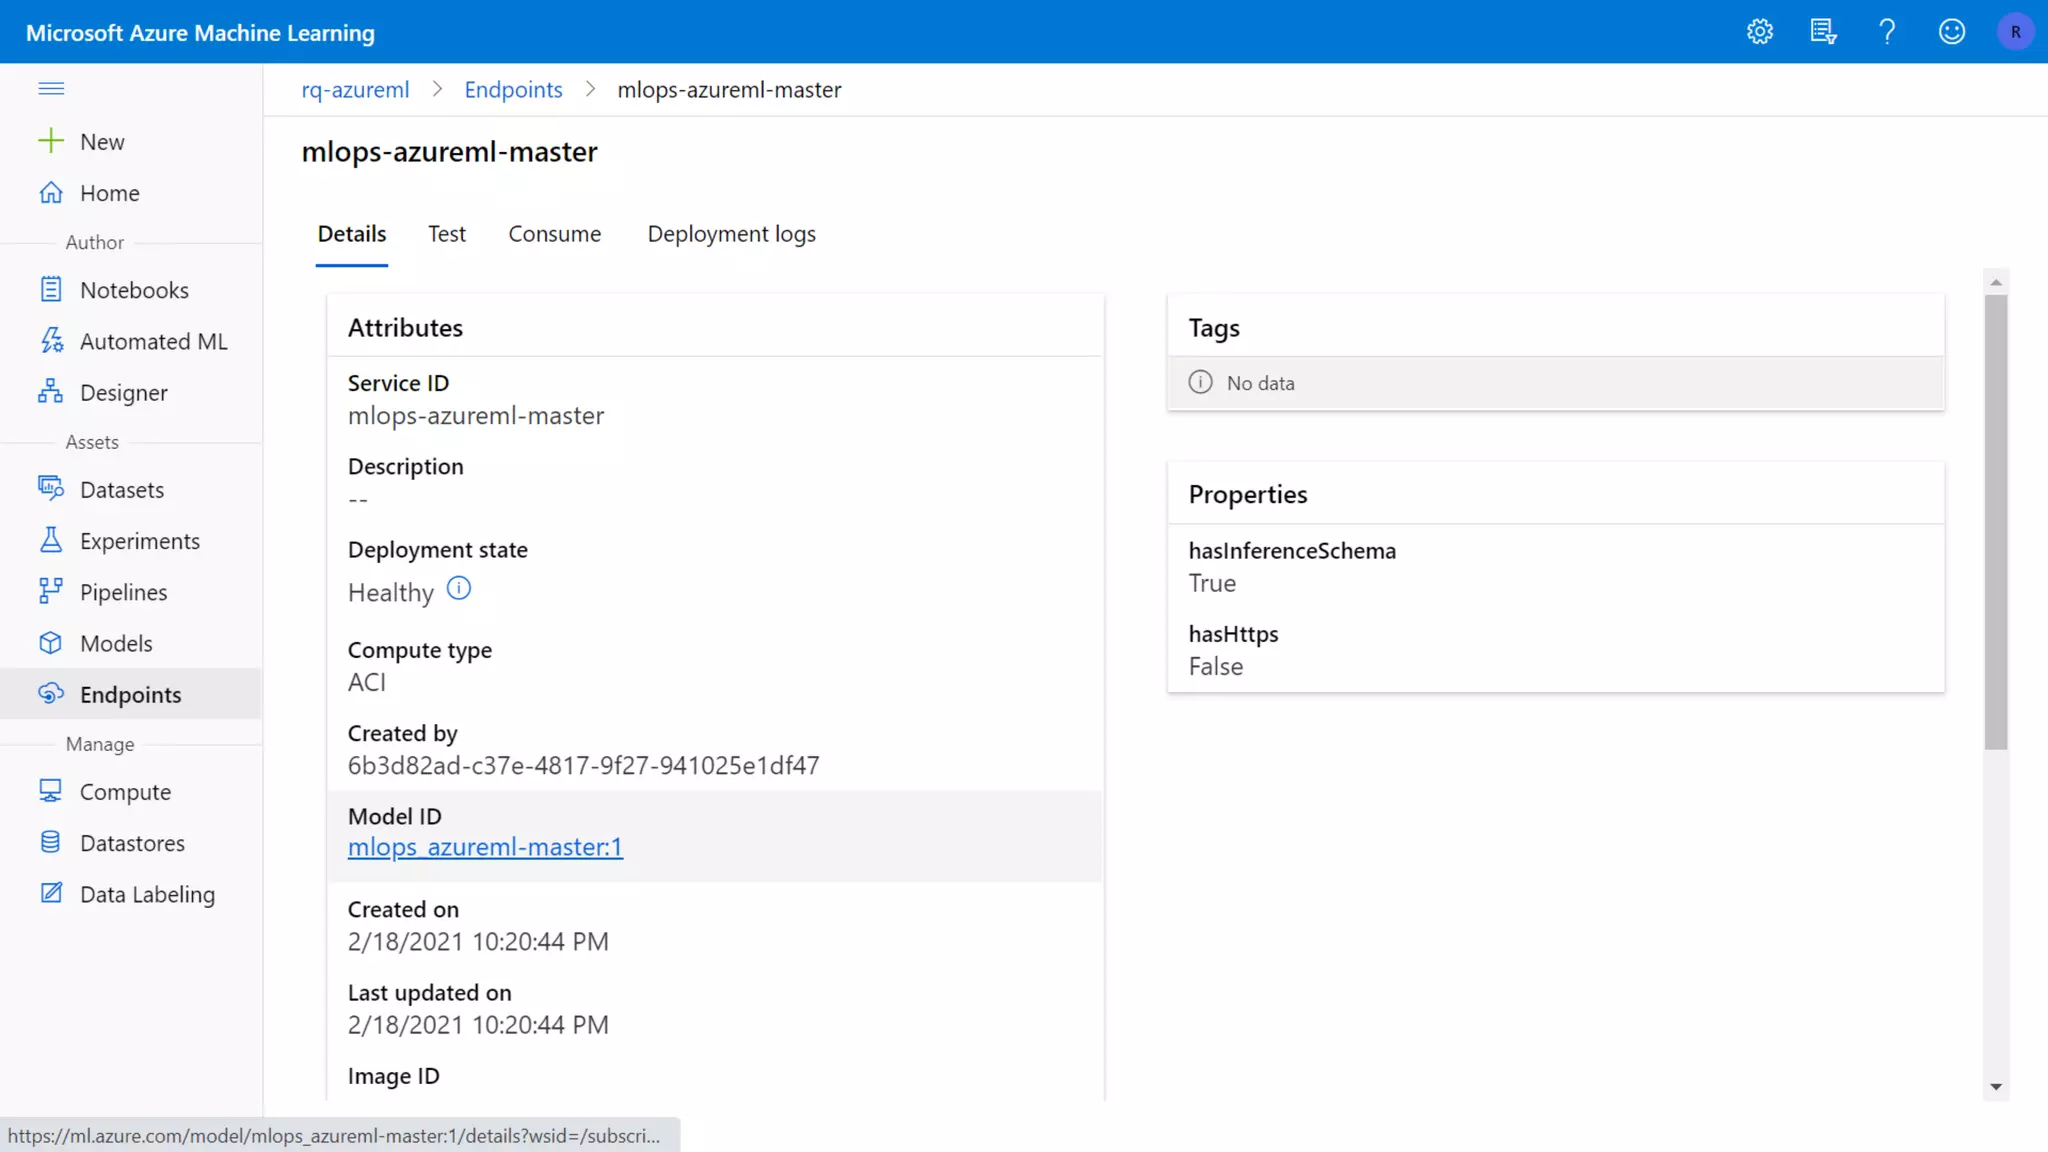Open the Deployment logs tab
Image resolution: width=2048 pixels, height=1152 pixels.
731,234
